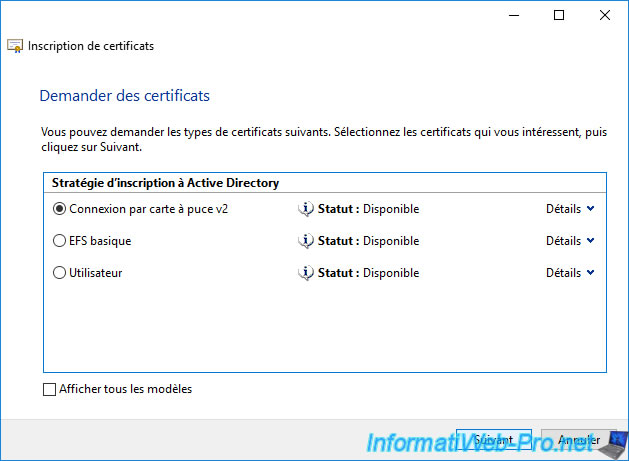The image size is (629, 461).
Task: Cancel enrollment with the Annuler button
Action: [579, 440]
